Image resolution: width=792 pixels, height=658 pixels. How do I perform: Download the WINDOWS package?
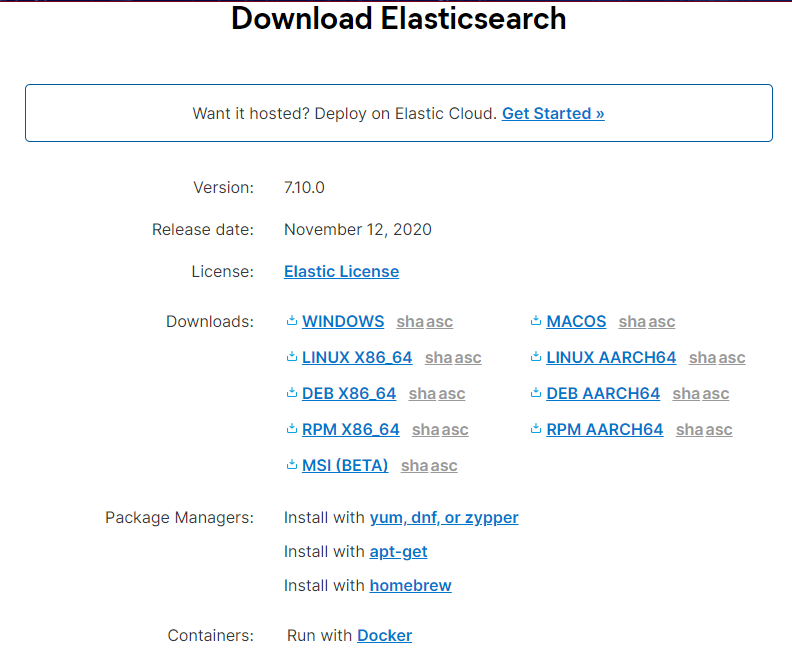coord(343,322)
